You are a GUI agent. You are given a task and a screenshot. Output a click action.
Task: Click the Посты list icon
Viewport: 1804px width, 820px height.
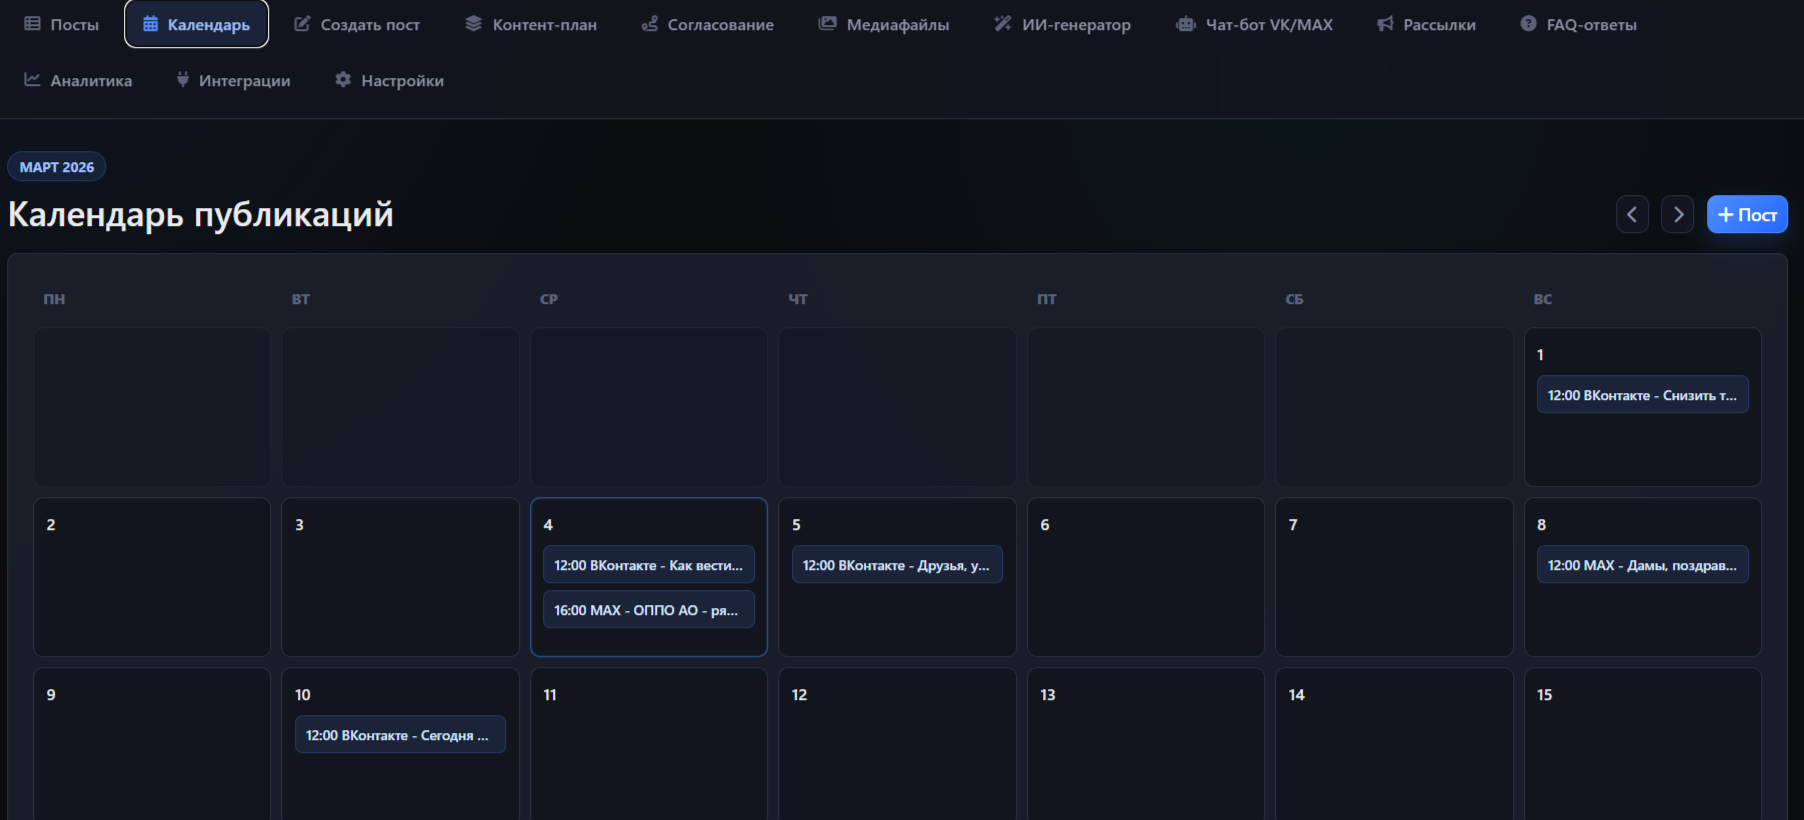click(x=32, y=23)
